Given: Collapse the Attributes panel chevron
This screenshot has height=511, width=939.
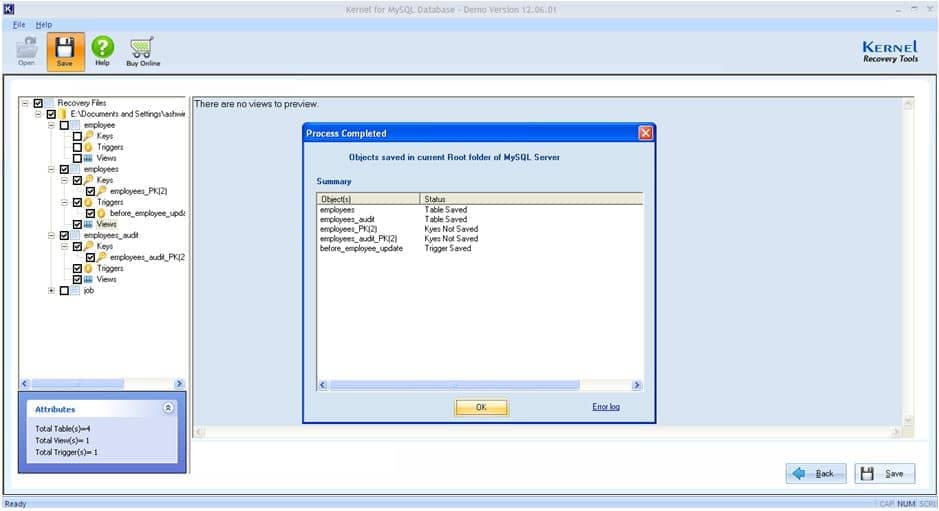Looking at the screenshot, I should [x=168, y=408].
